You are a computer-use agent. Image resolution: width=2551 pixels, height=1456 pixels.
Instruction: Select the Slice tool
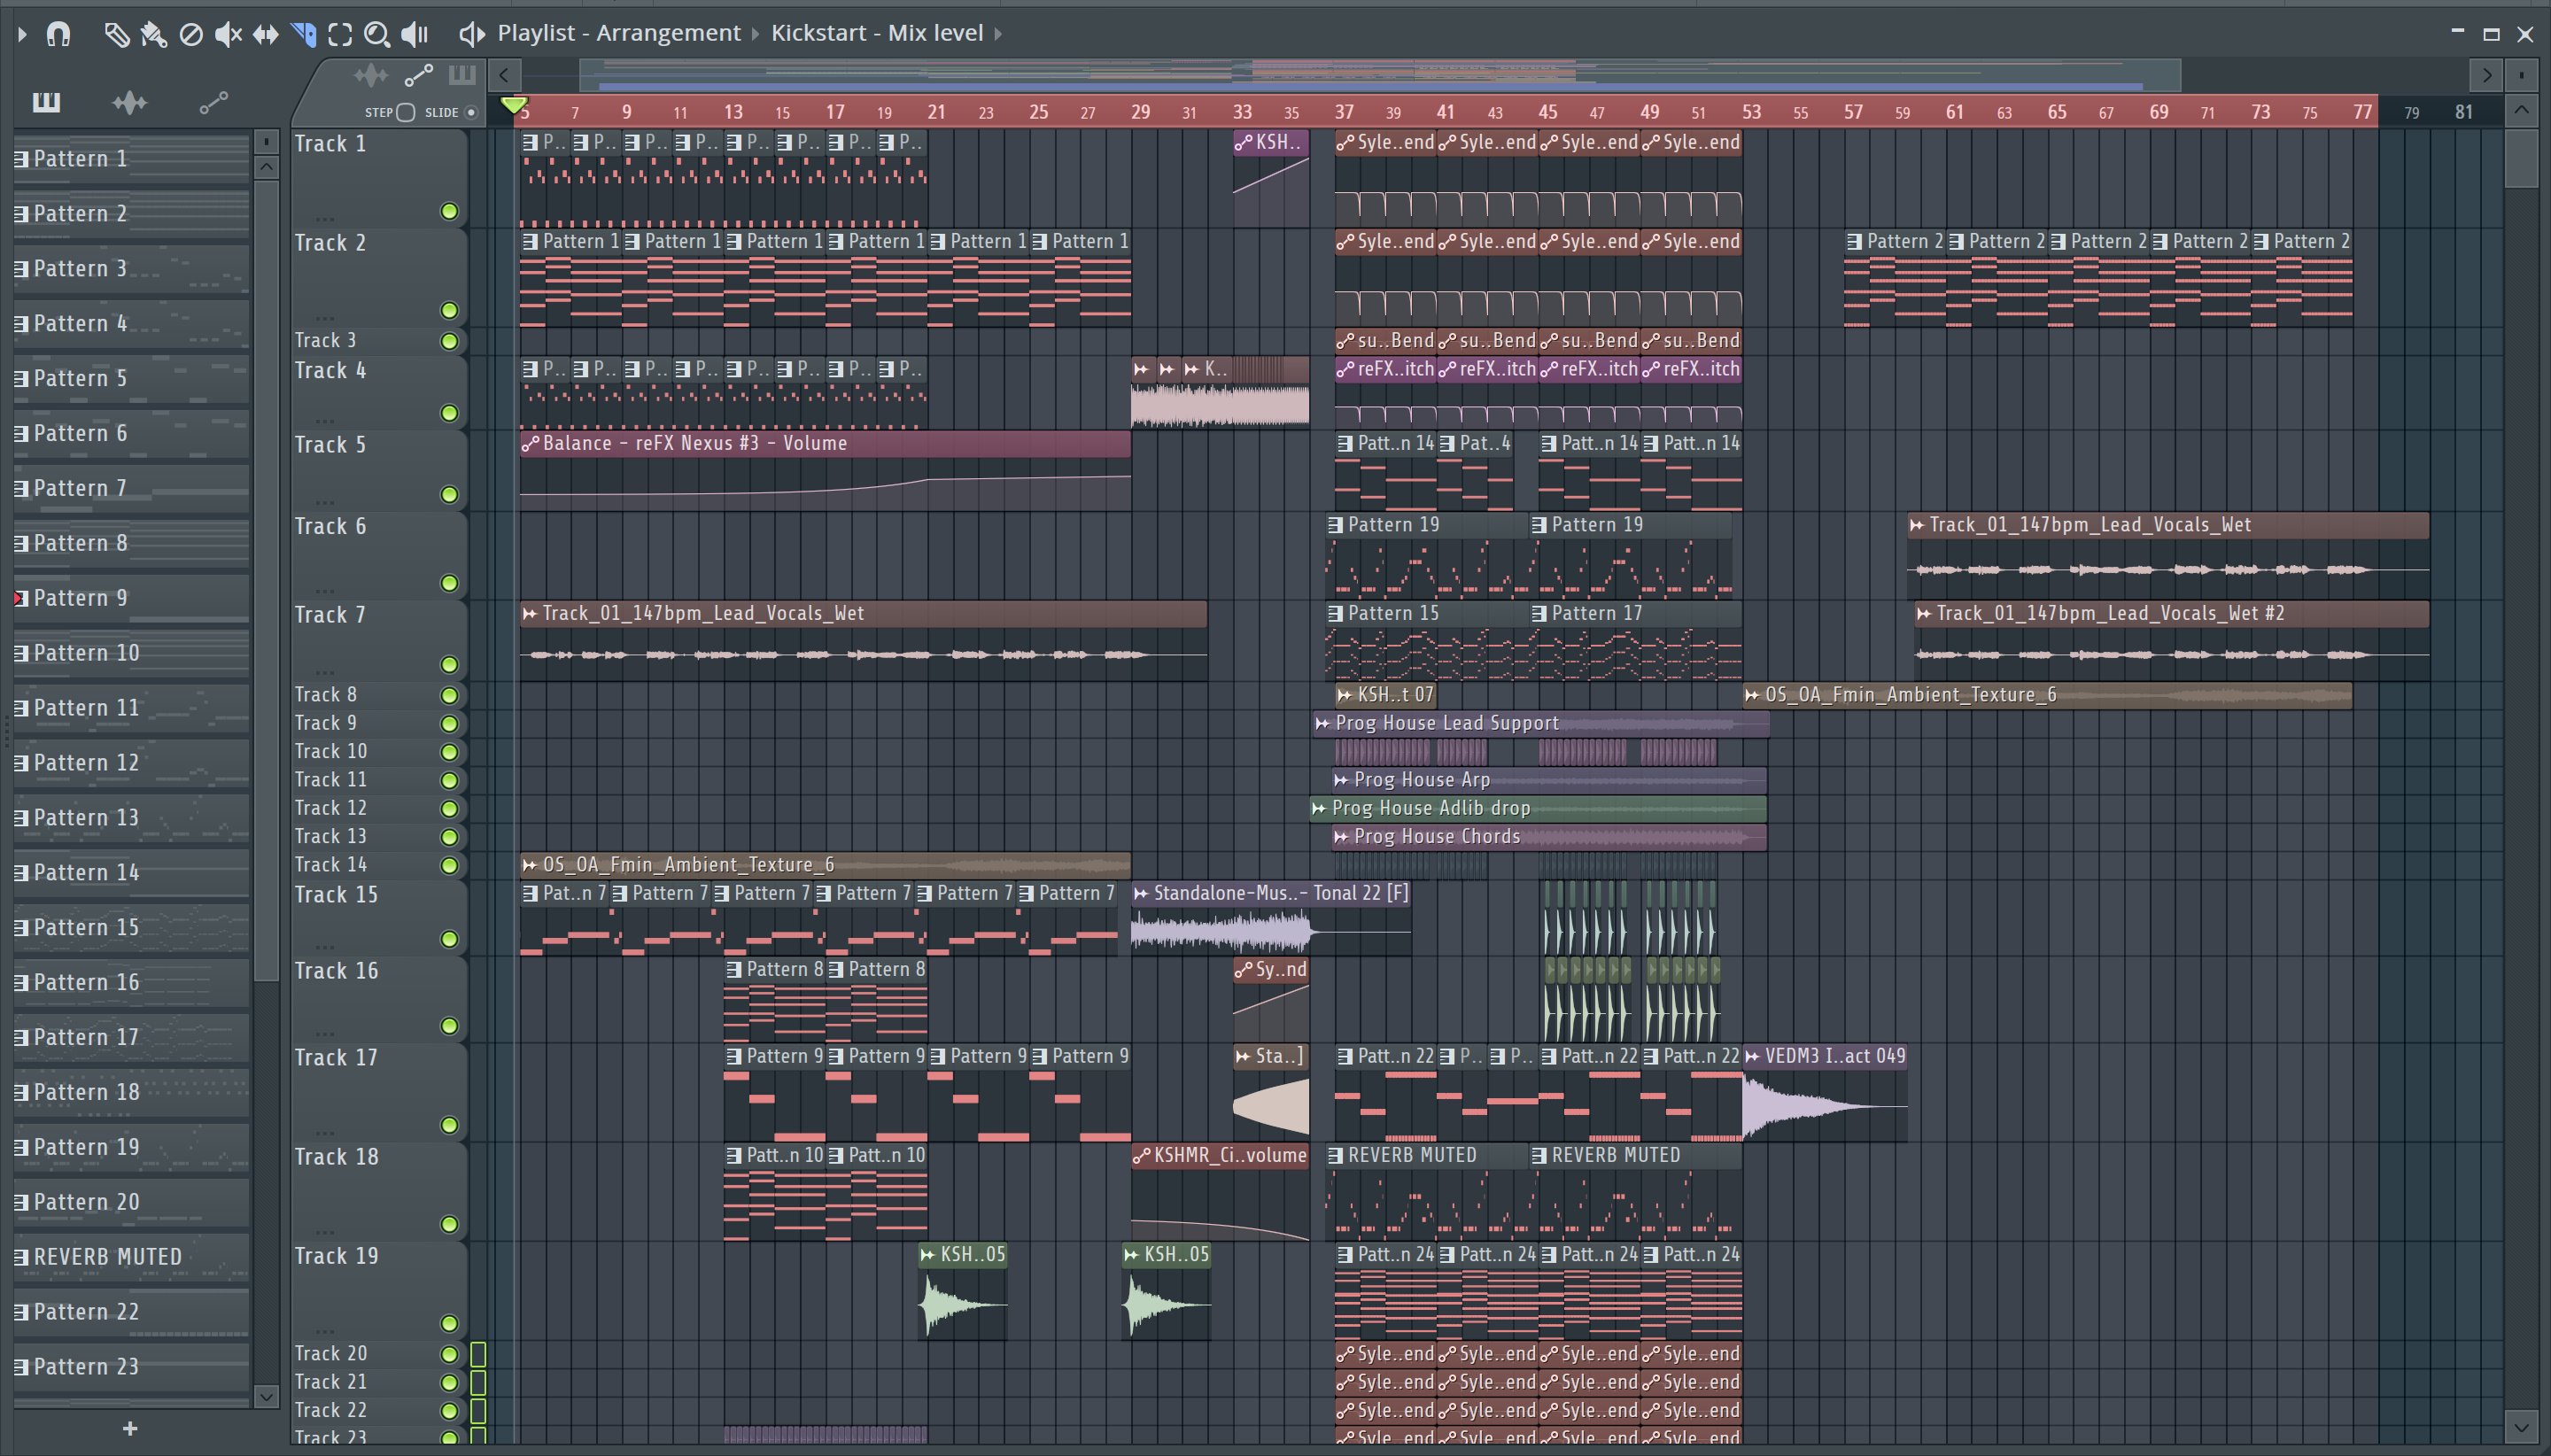303,34
